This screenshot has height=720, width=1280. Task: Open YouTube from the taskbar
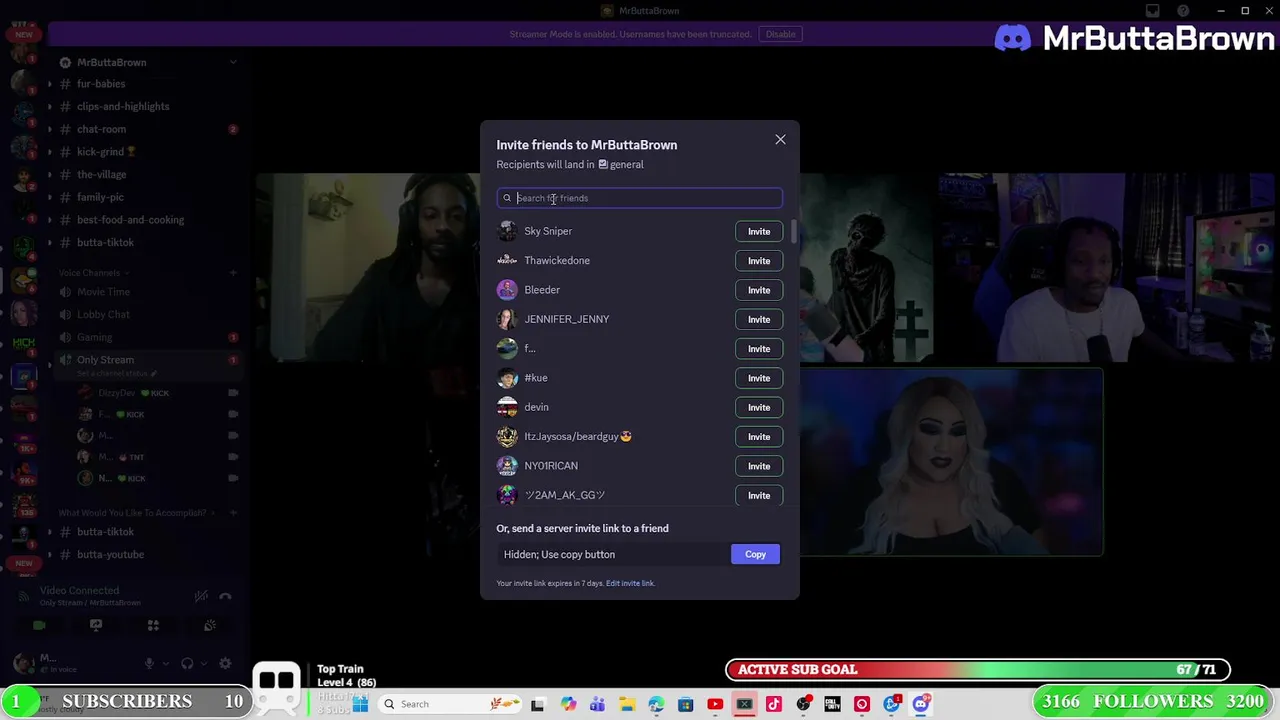click(715, 704)
